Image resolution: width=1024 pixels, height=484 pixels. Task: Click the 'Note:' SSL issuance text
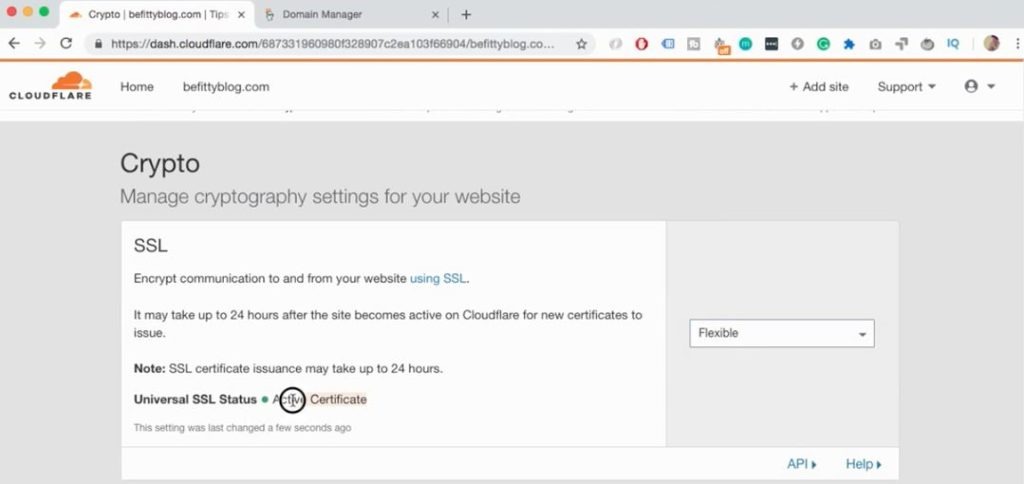point(288,368)
